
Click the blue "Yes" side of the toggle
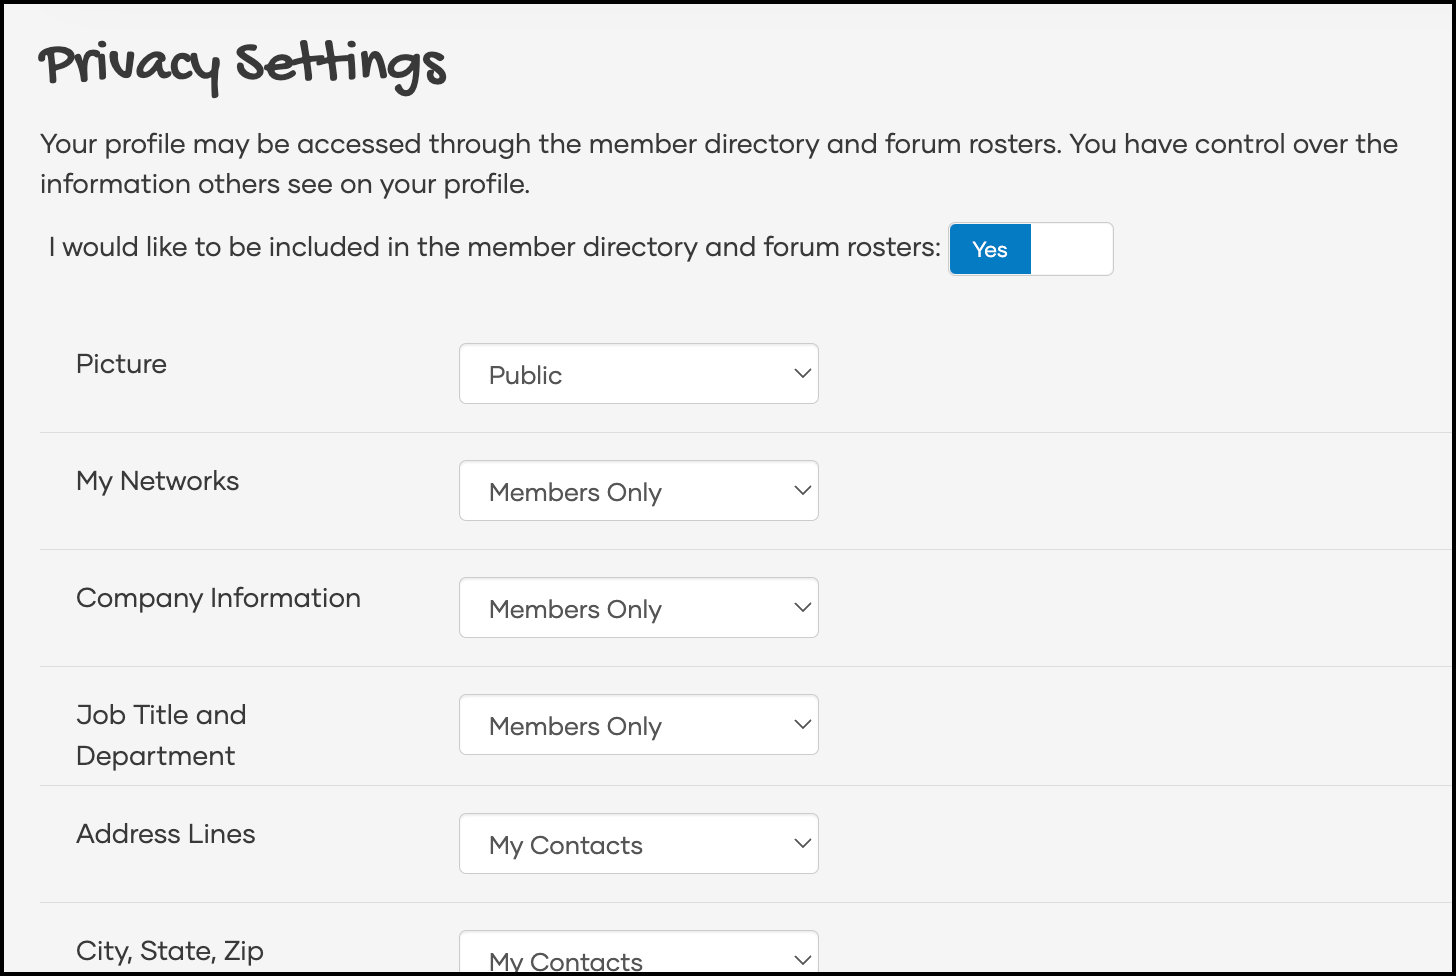click(x=990, y=249)
